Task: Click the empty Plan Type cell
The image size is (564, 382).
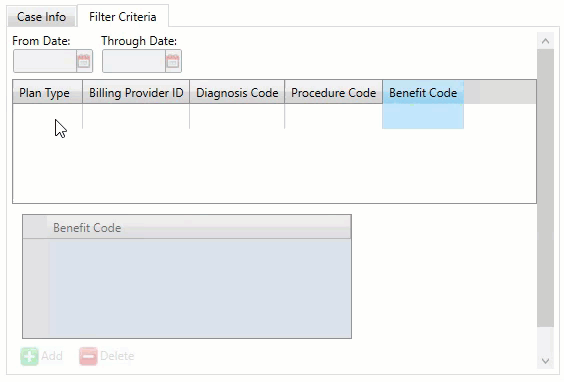Action: point(47,116)
